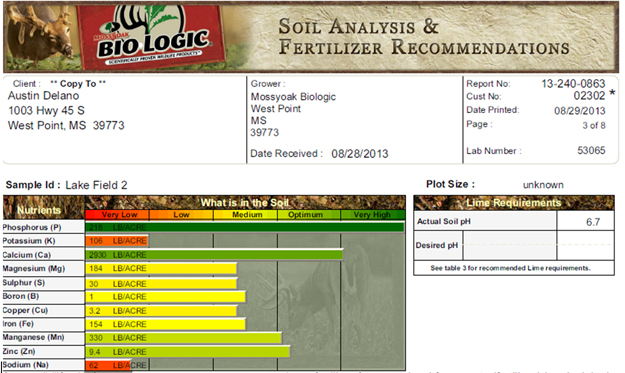Select the Calcium (Ca) nutrient bar
Image resolution: width=625 pixels, height=373 pixels.
214,255
